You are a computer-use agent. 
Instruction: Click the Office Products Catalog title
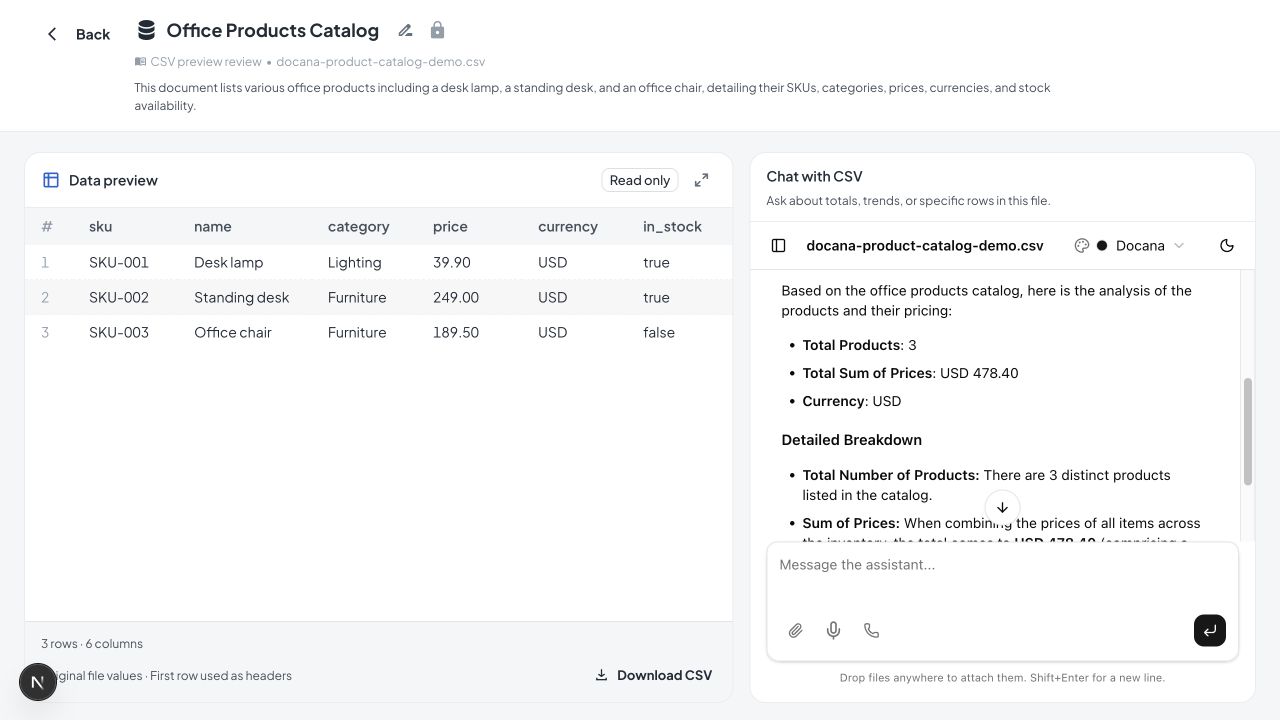[x=272, y=30]
